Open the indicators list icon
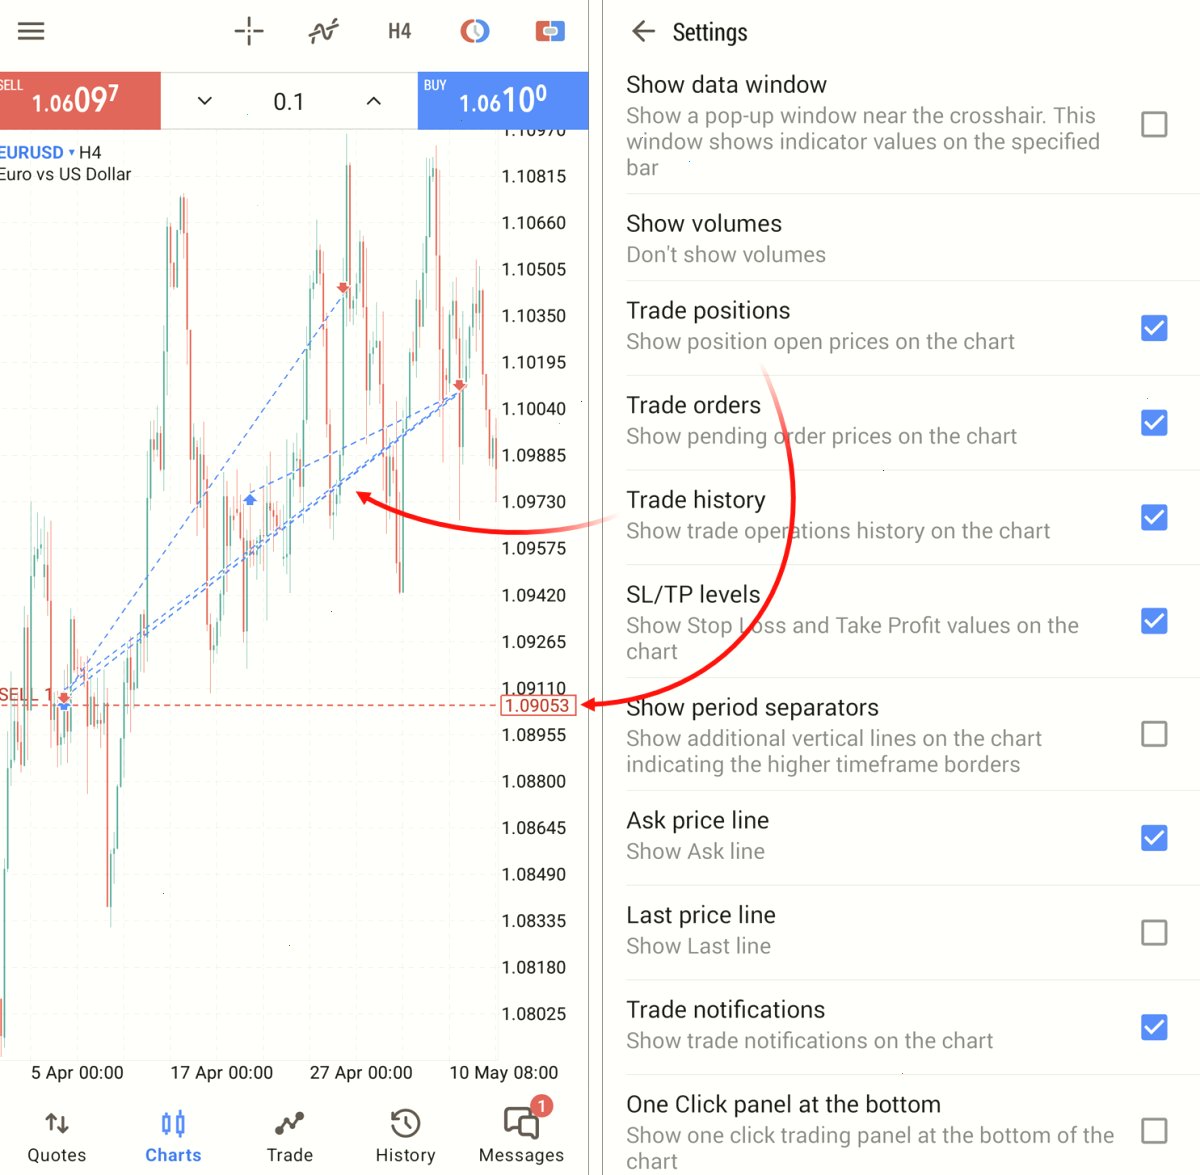The height and width of the screenshot is (1175, 1200). 323,32
